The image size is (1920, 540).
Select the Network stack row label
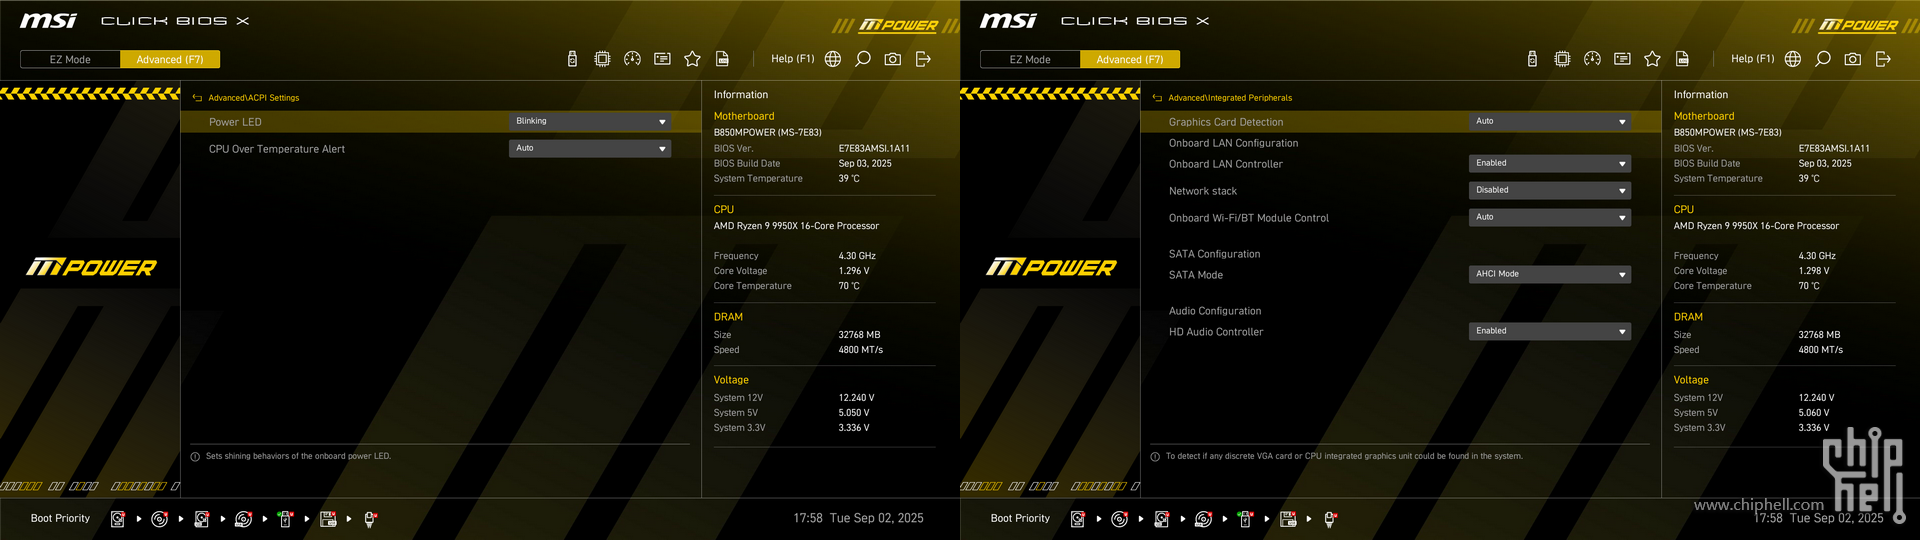(1203, 191)
